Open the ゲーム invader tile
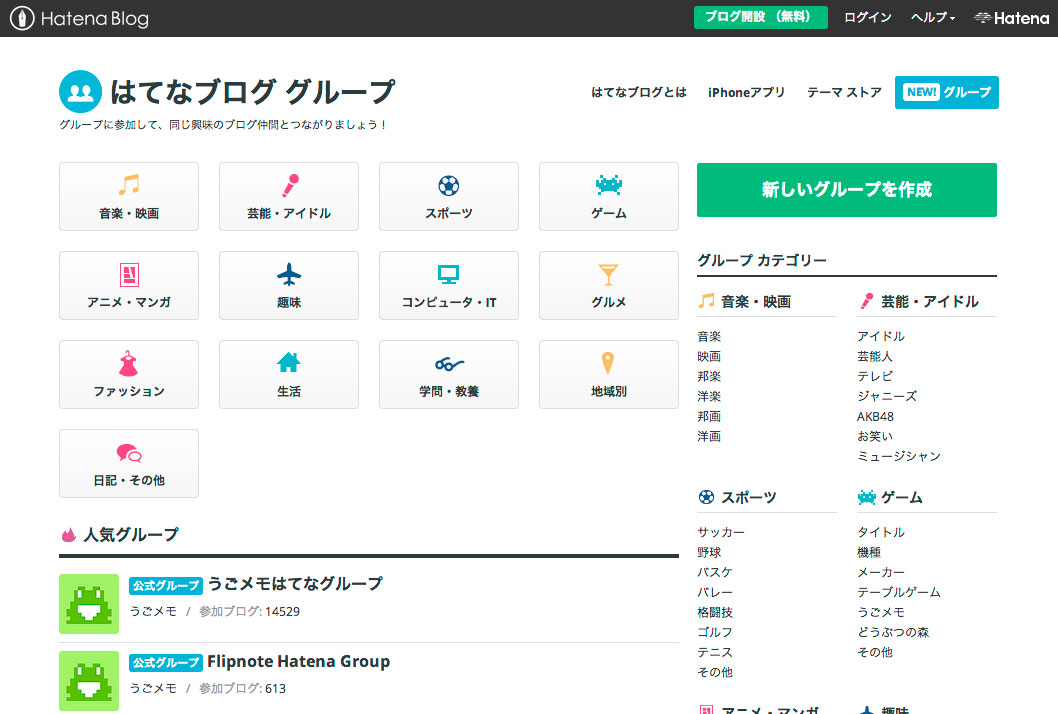 (x=609, y=196)
